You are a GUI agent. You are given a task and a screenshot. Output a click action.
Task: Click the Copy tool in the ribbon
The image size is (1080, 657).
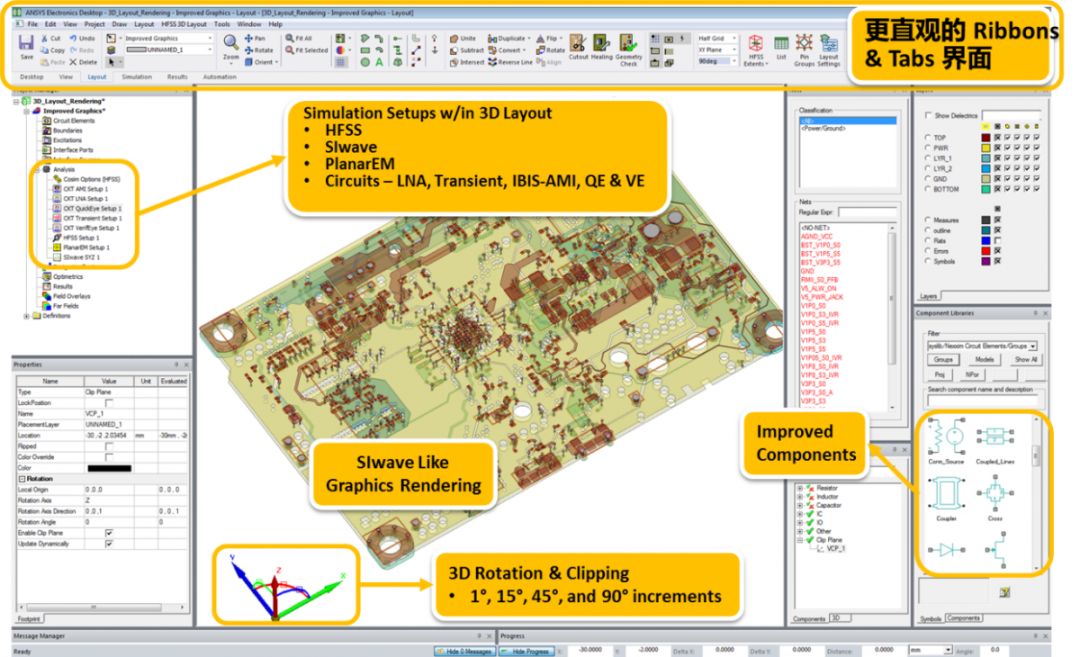click(x=52, y=50)
